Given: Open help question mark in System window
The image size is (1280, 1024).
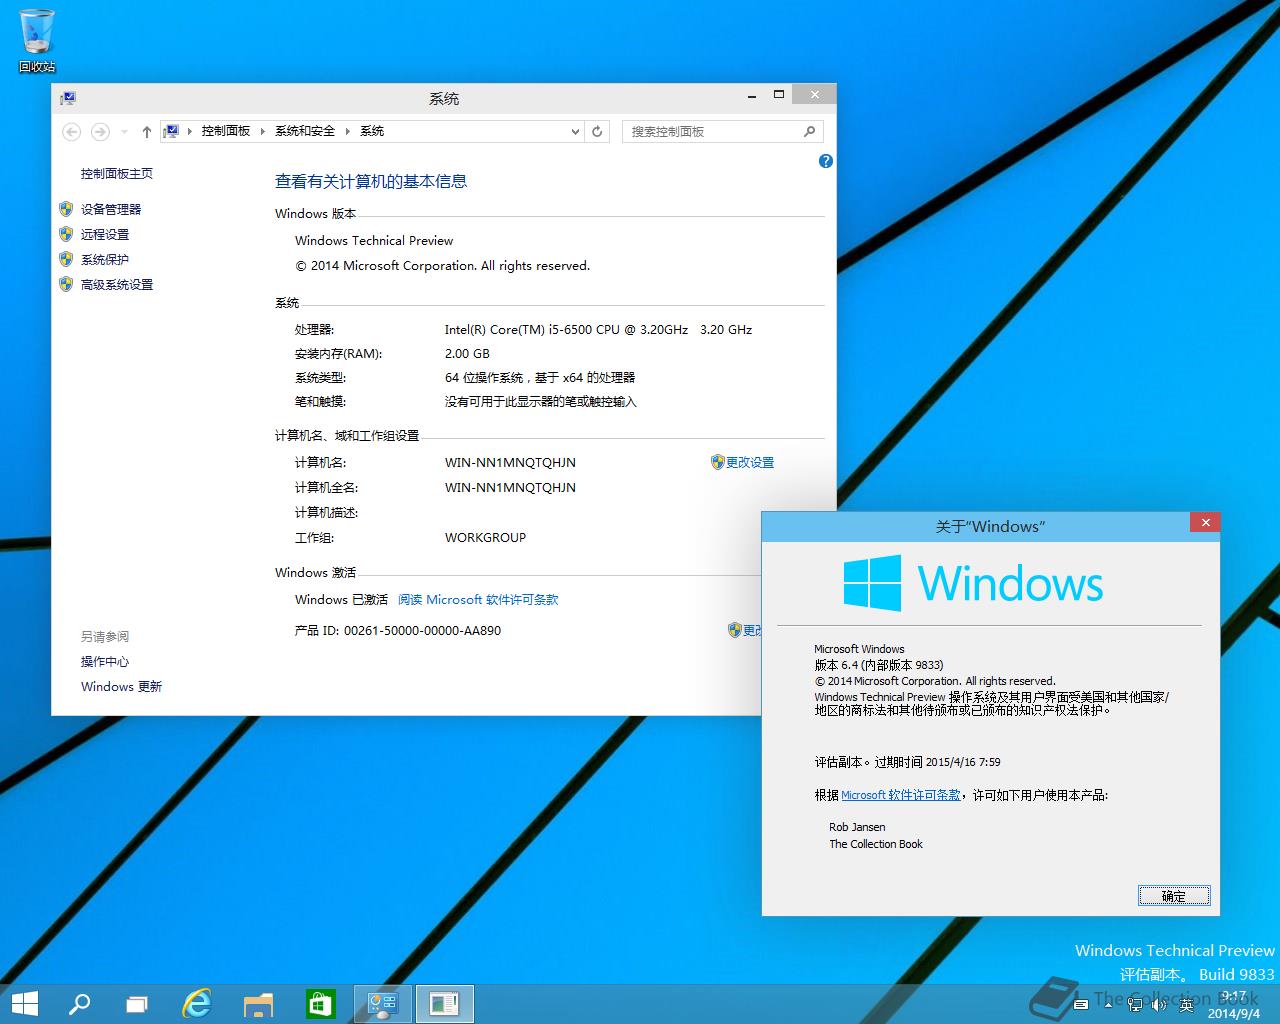Looking at the screenshot, I should pyautogui.click(x=825, y=161).
